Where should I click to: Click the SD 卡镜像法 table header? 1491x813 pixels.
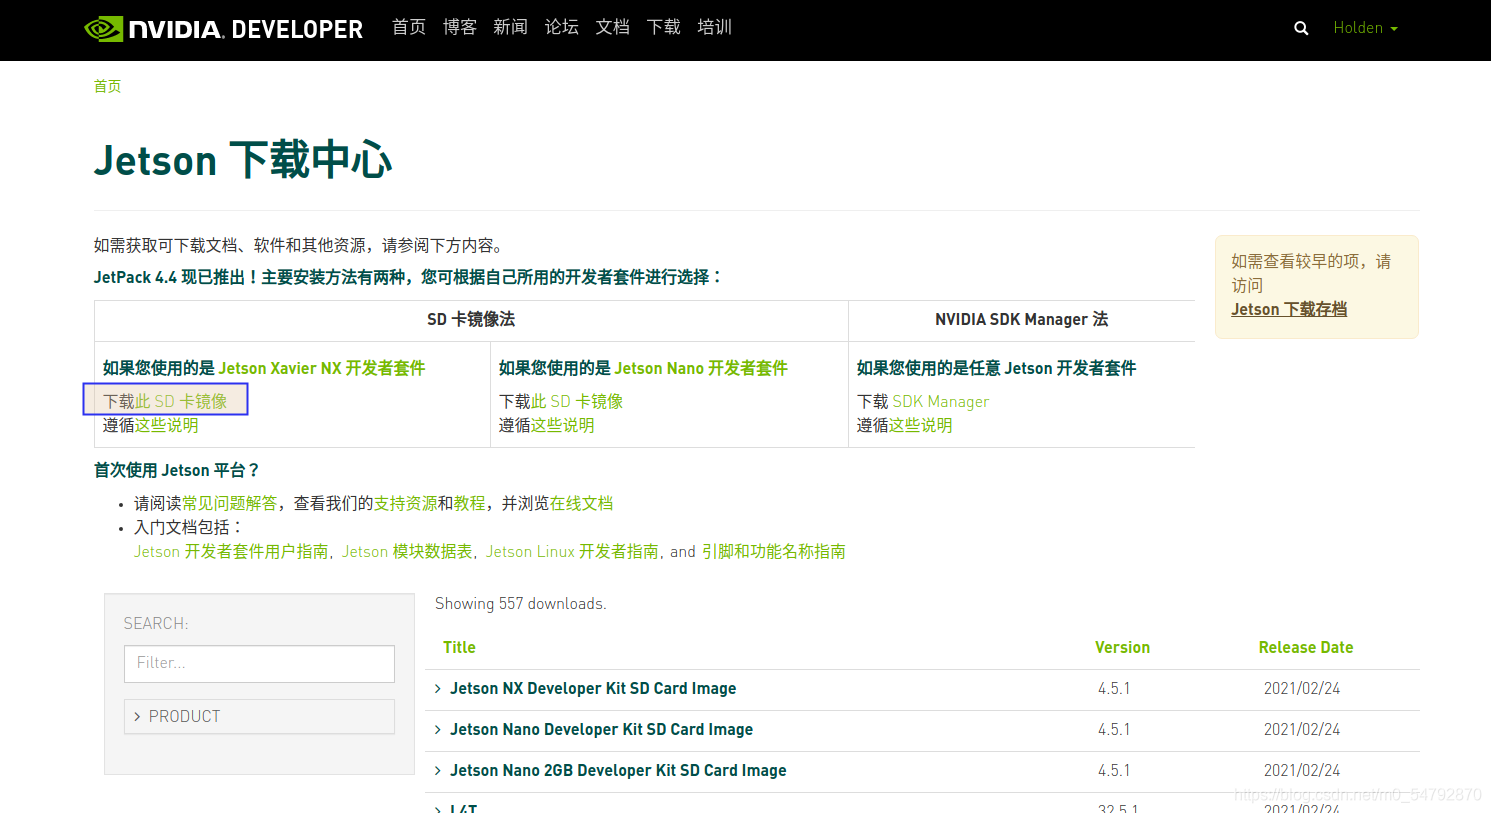coord(471,319)
